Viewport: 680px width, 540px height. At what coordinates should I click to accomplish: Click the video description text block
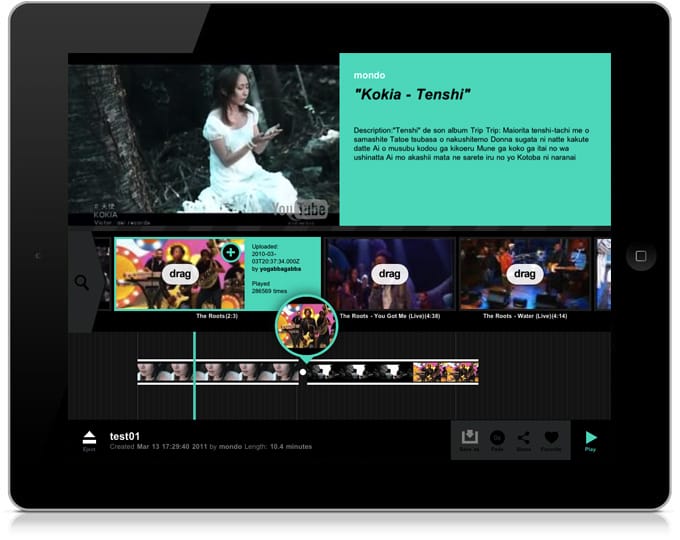[471, 144]
